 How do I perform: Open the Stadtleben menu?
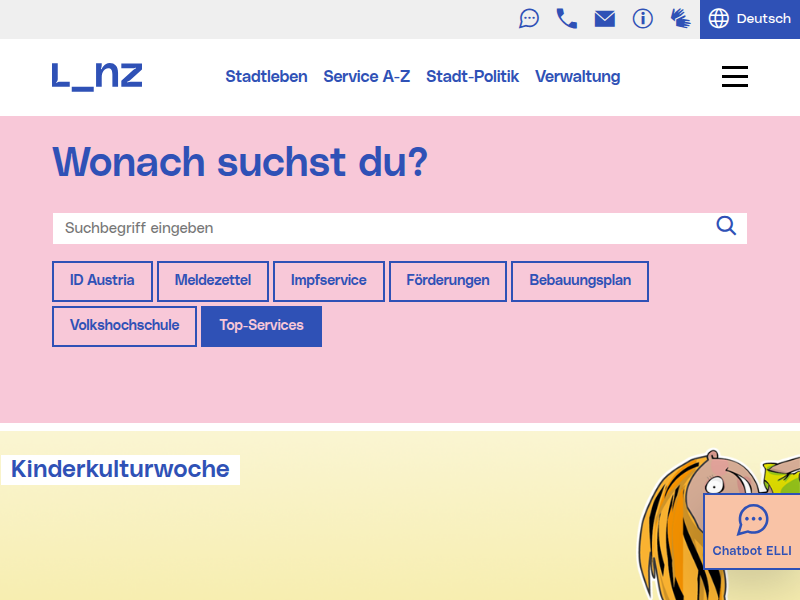(266, 77)
